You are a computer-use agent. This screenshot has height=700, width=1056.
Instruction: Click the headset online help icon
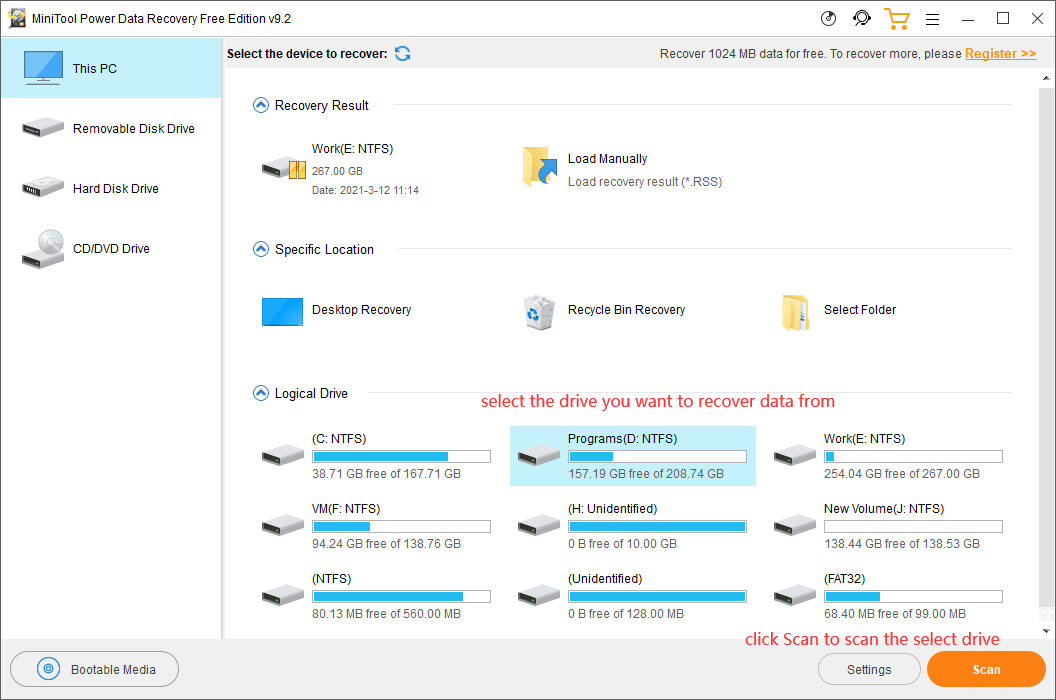(x=862, y=18)
